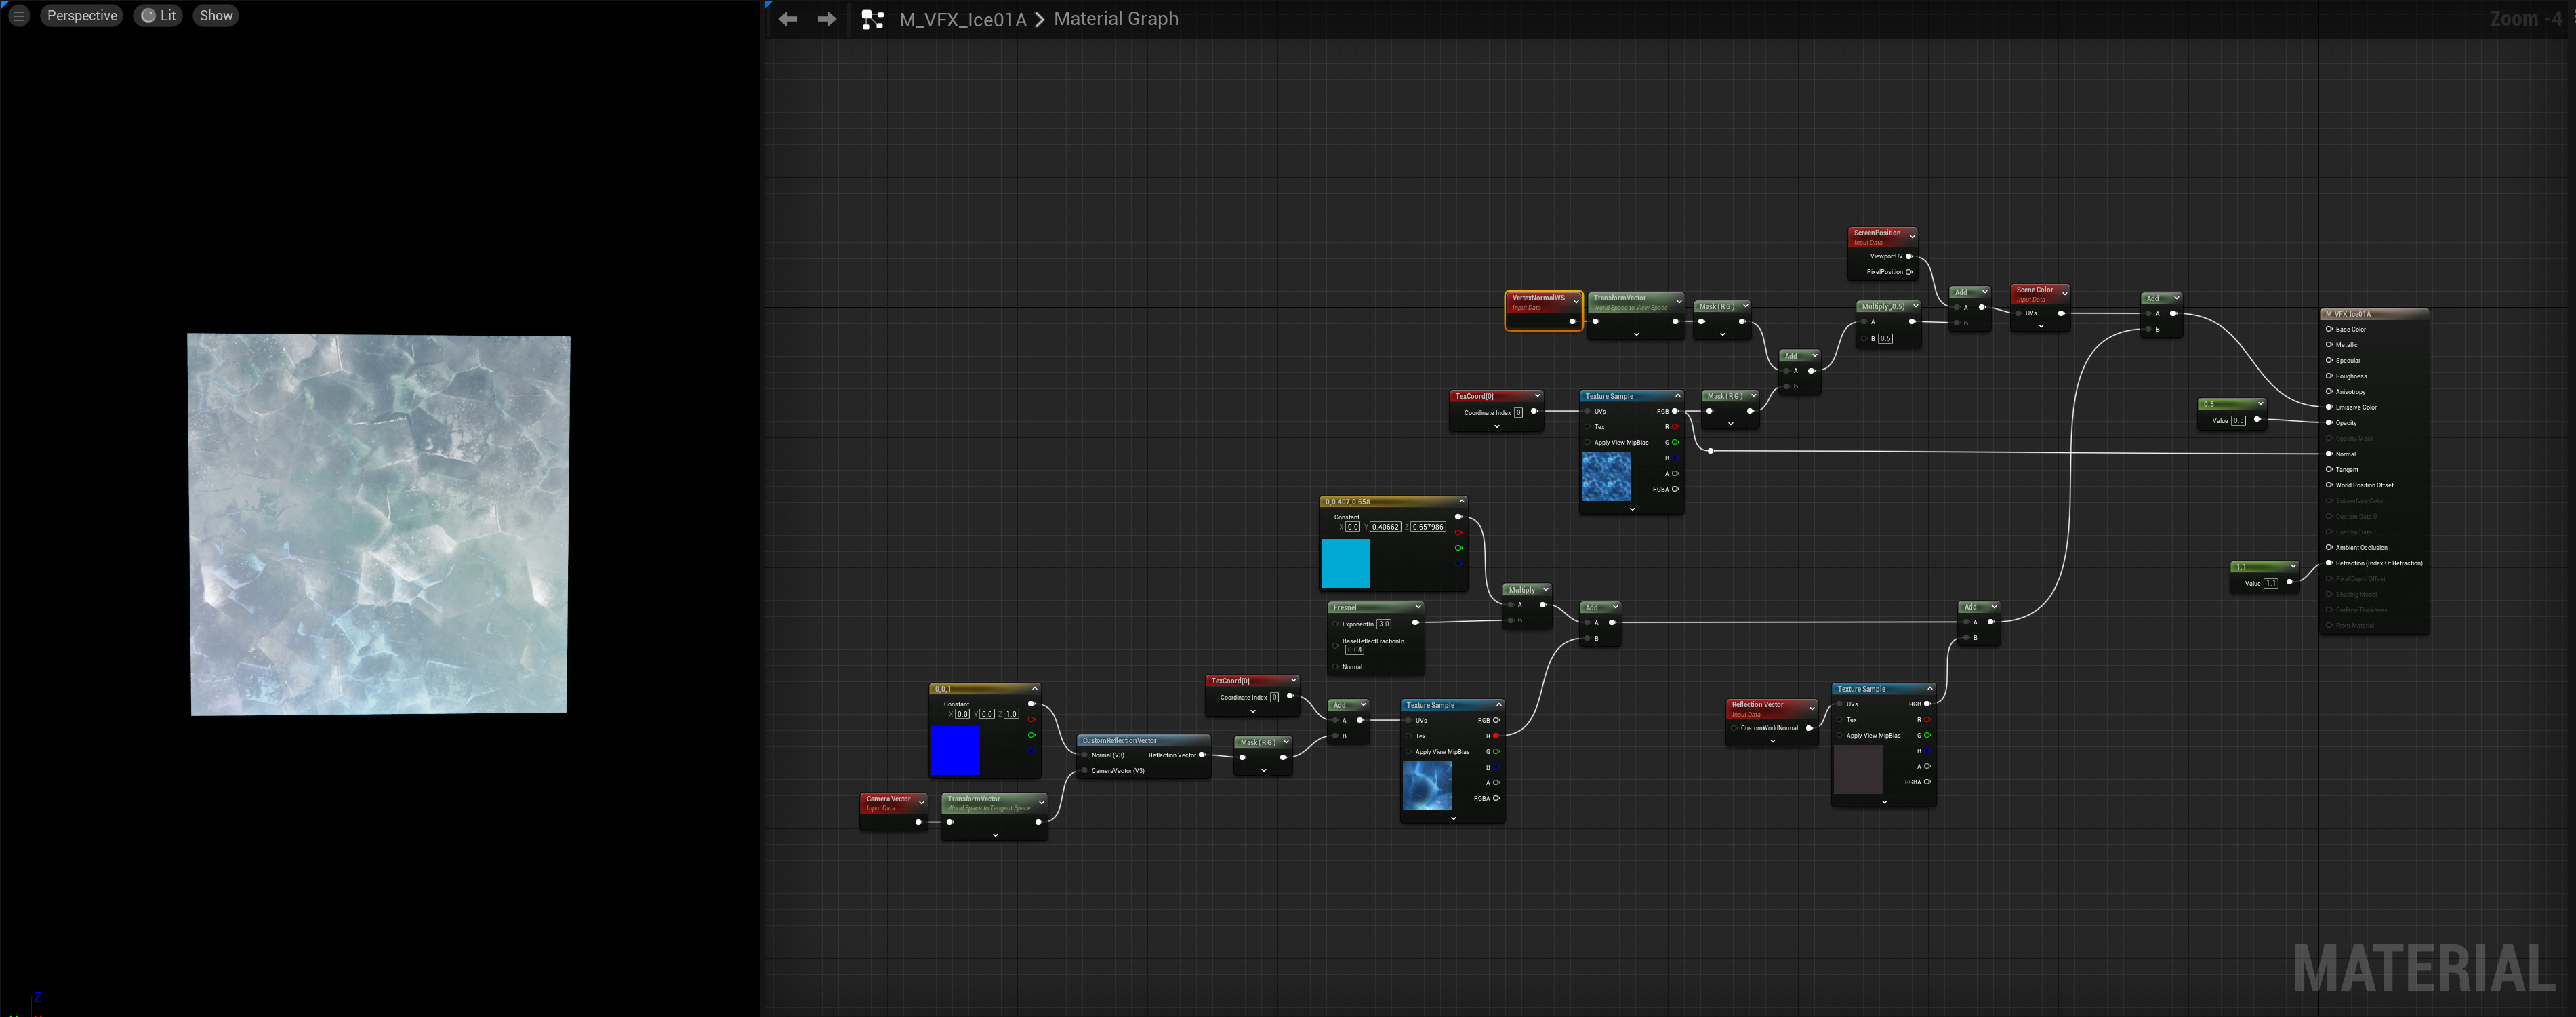This screenshot has width=2576, height=1017.
Task: Click the Material Graph breadcrumb
Action: tap(1116, 19)
